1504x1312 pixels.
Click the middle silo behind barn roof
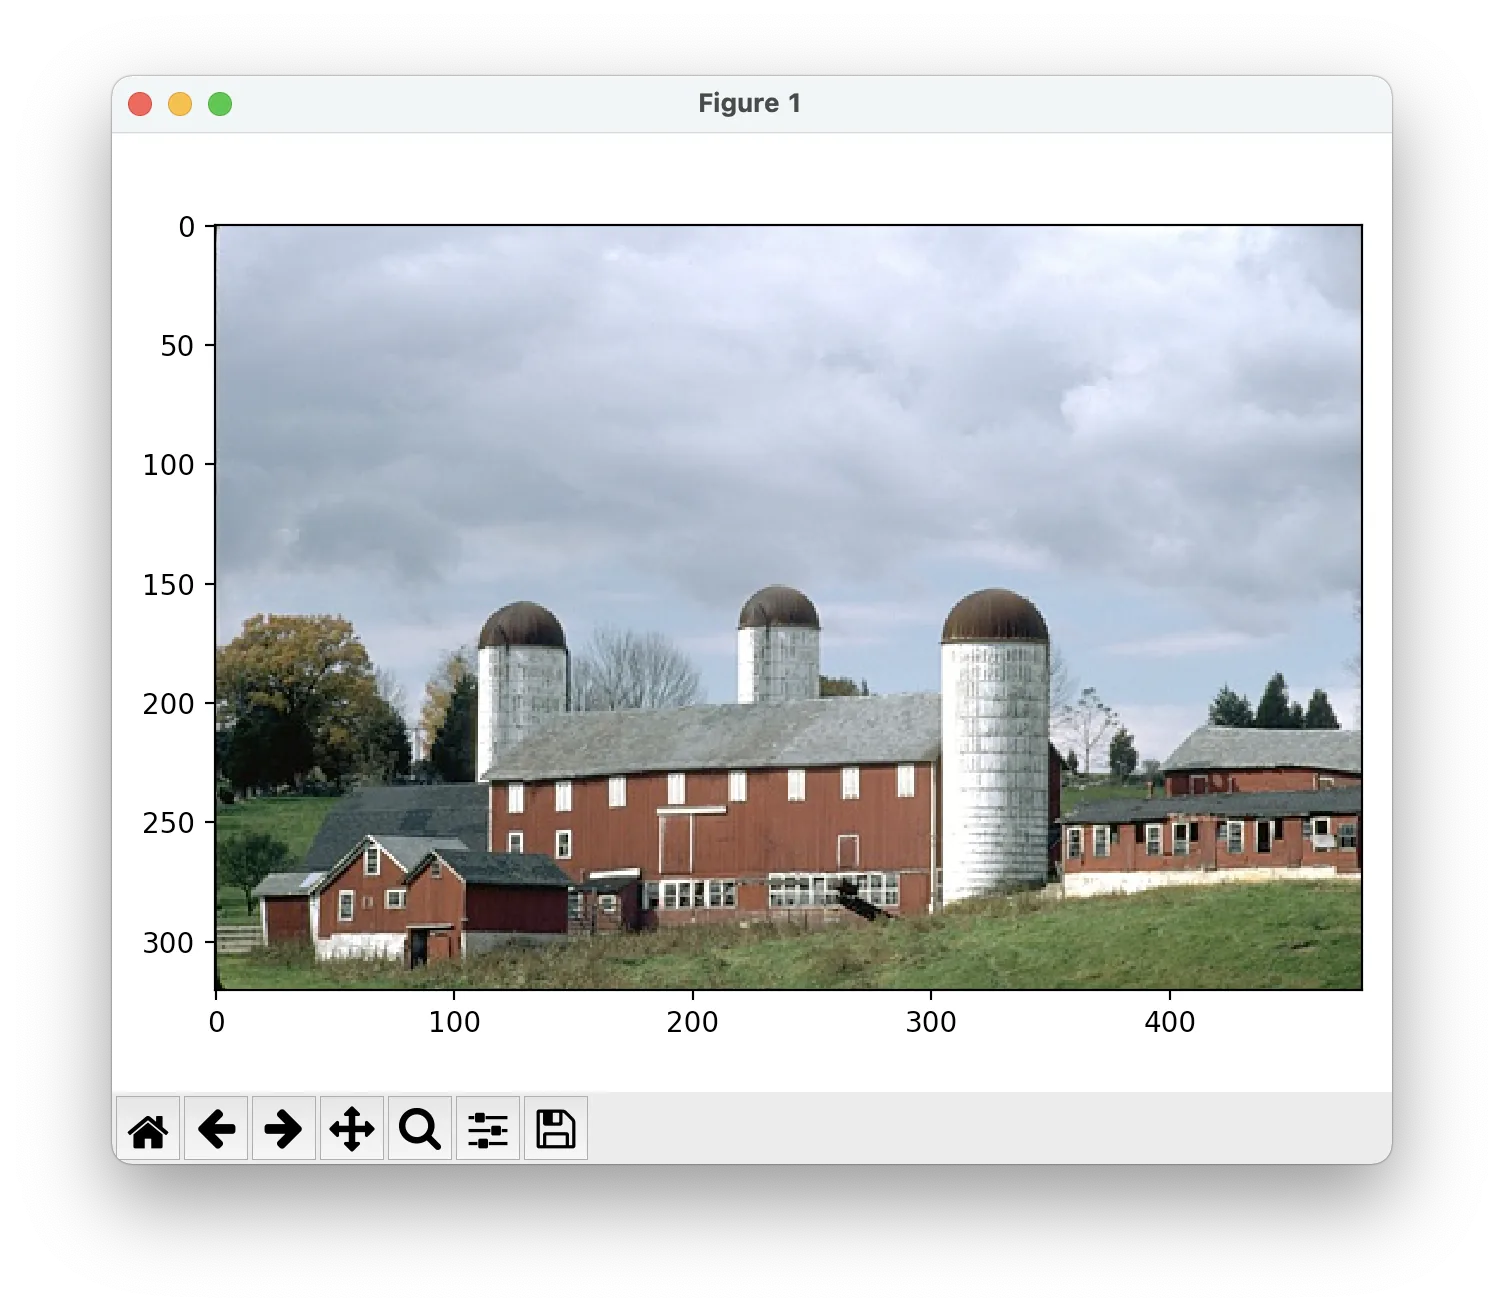coord(778,660)
